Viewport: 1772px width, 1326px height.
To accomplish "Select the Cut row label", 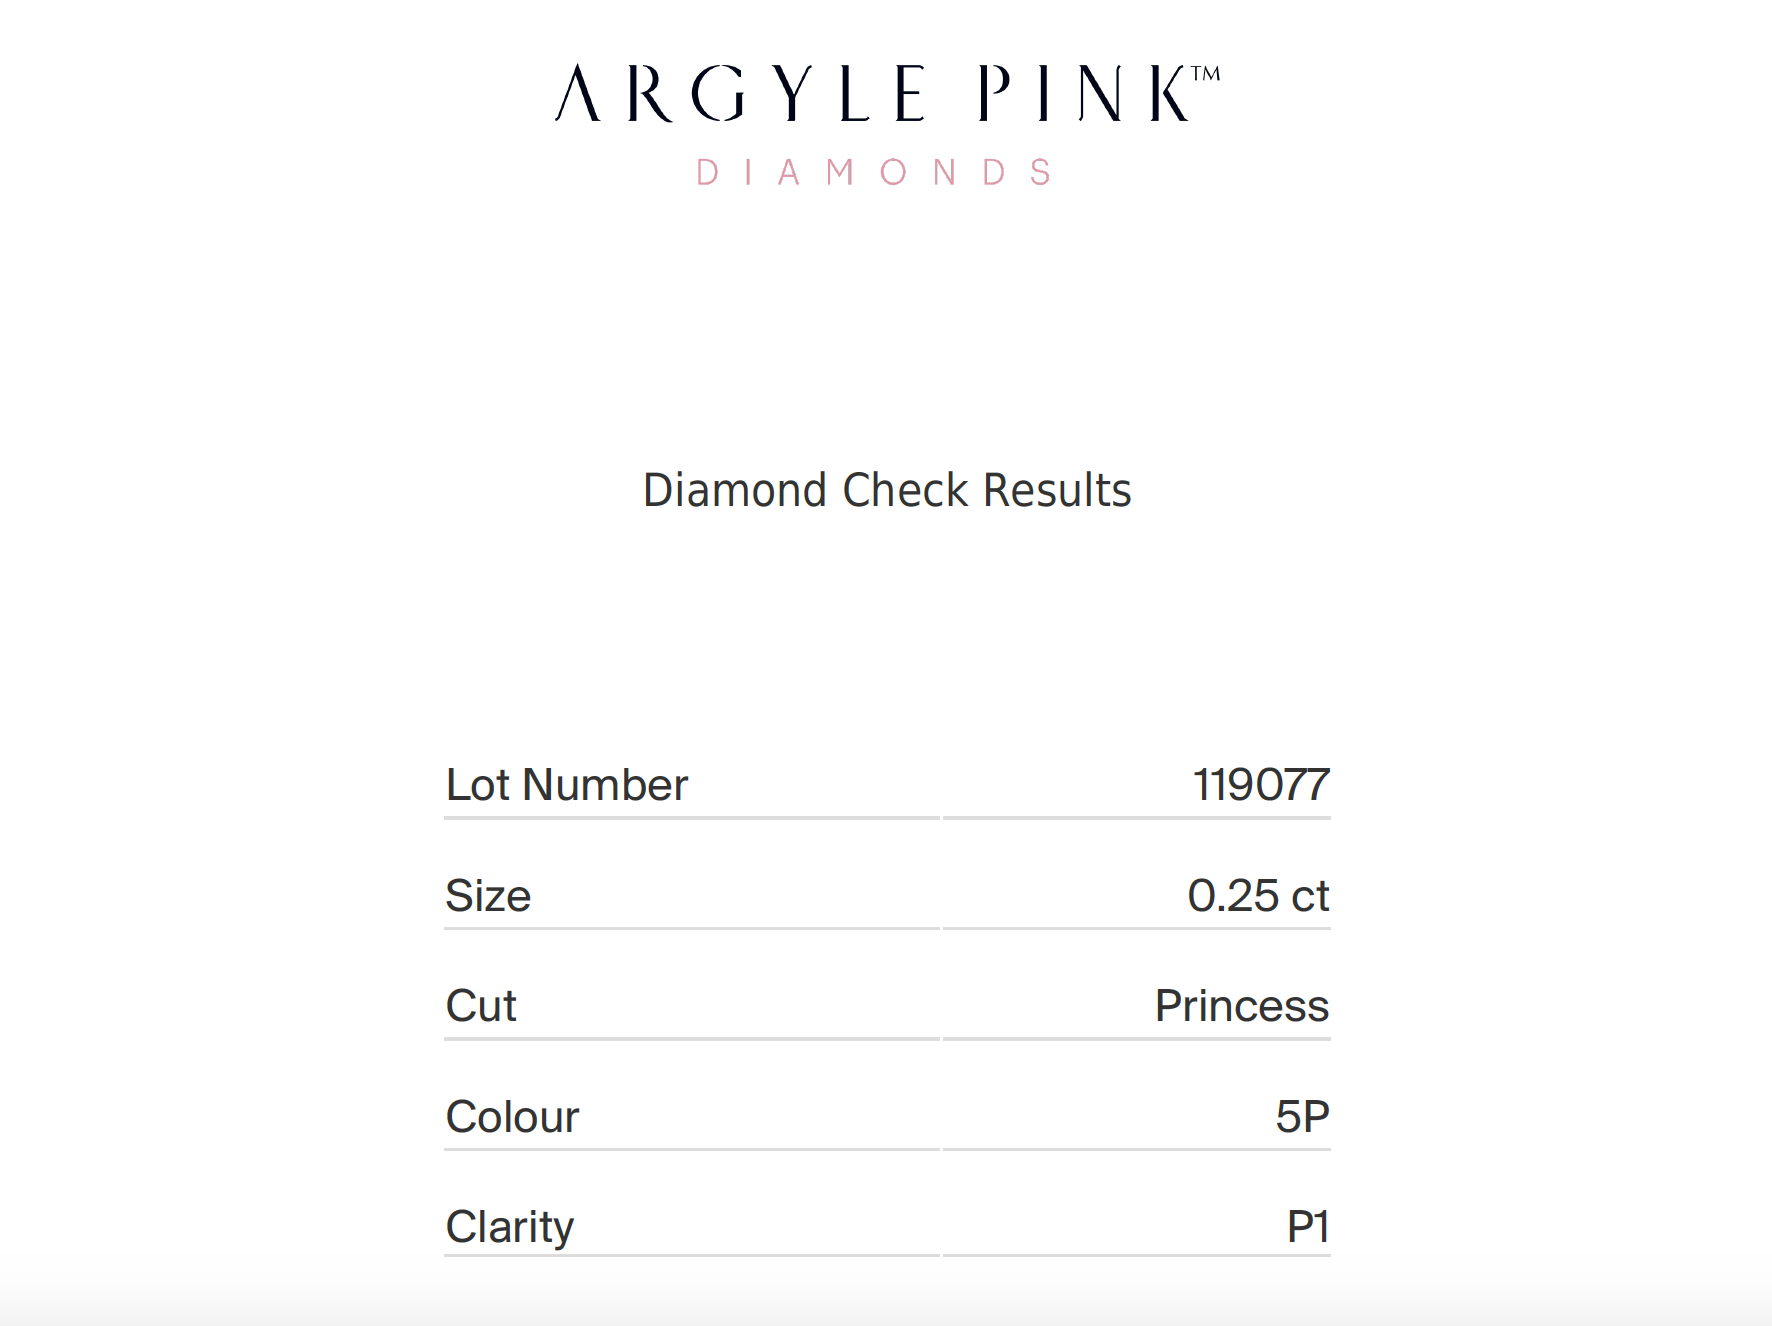I will [x=481, y=1006].
